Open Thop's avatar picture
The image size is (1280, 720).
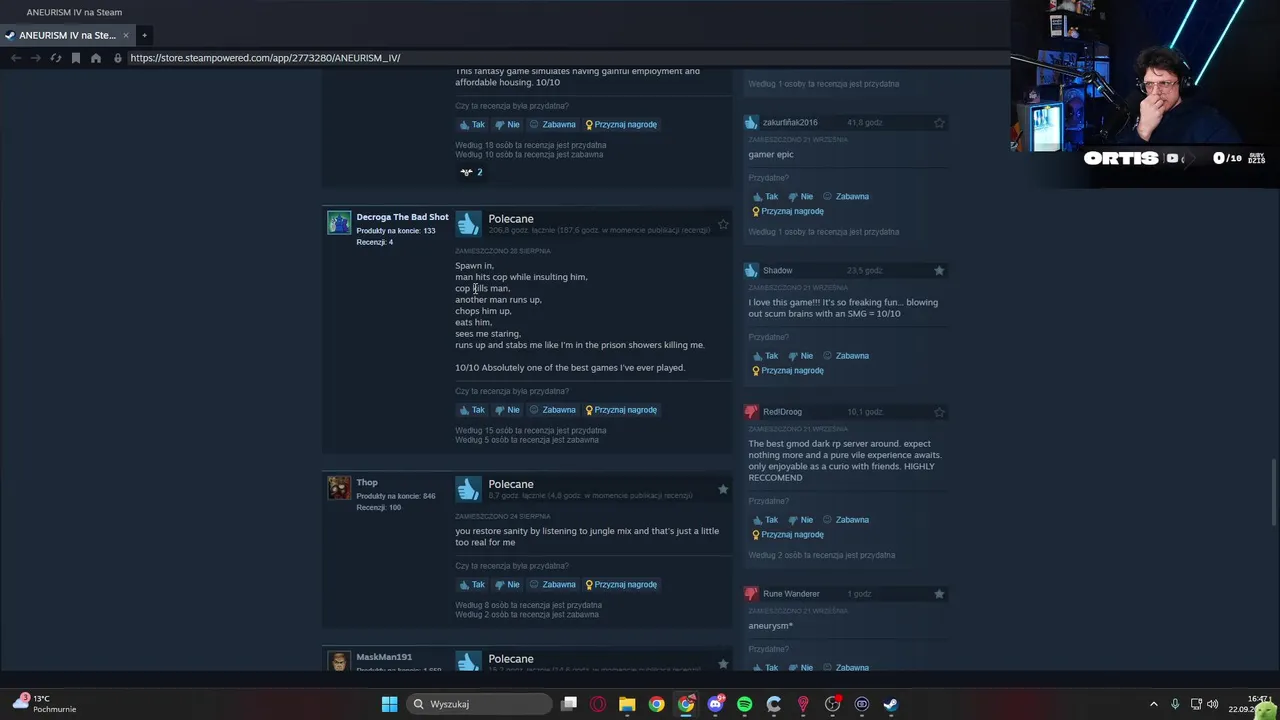coord(339,487)
